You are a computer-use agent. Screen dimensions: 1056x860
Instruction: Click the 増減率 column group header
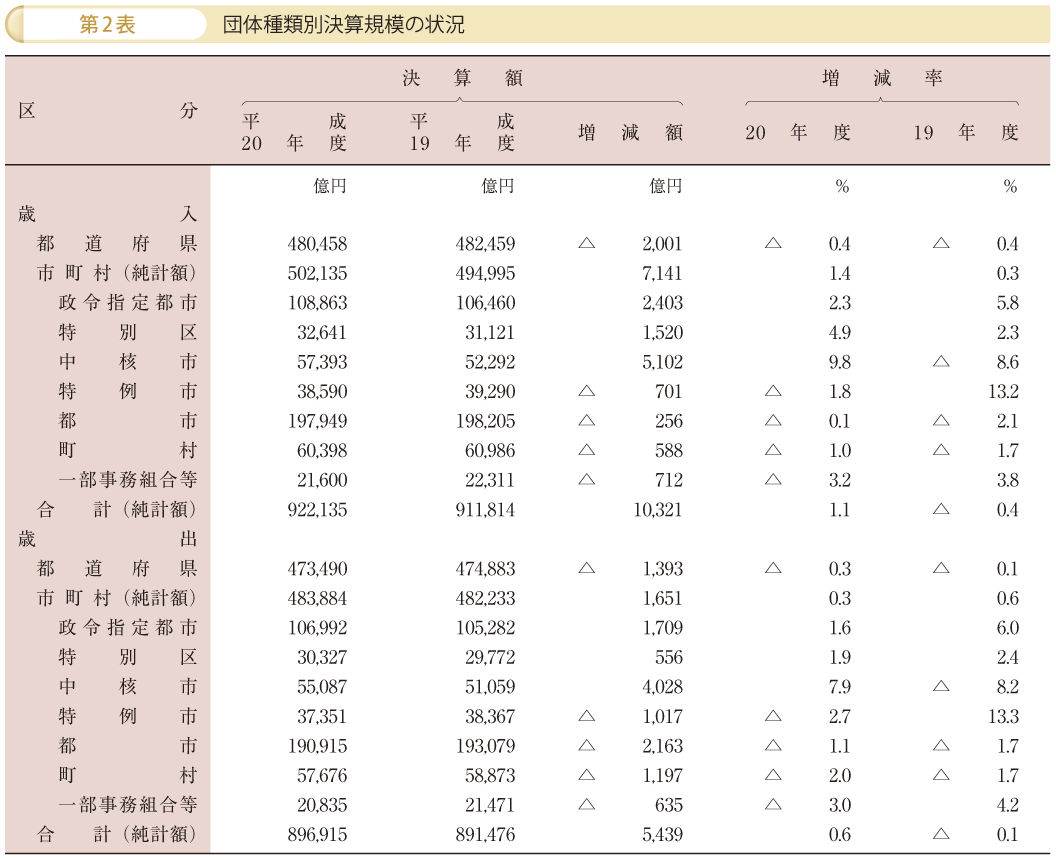pos(882,78)
